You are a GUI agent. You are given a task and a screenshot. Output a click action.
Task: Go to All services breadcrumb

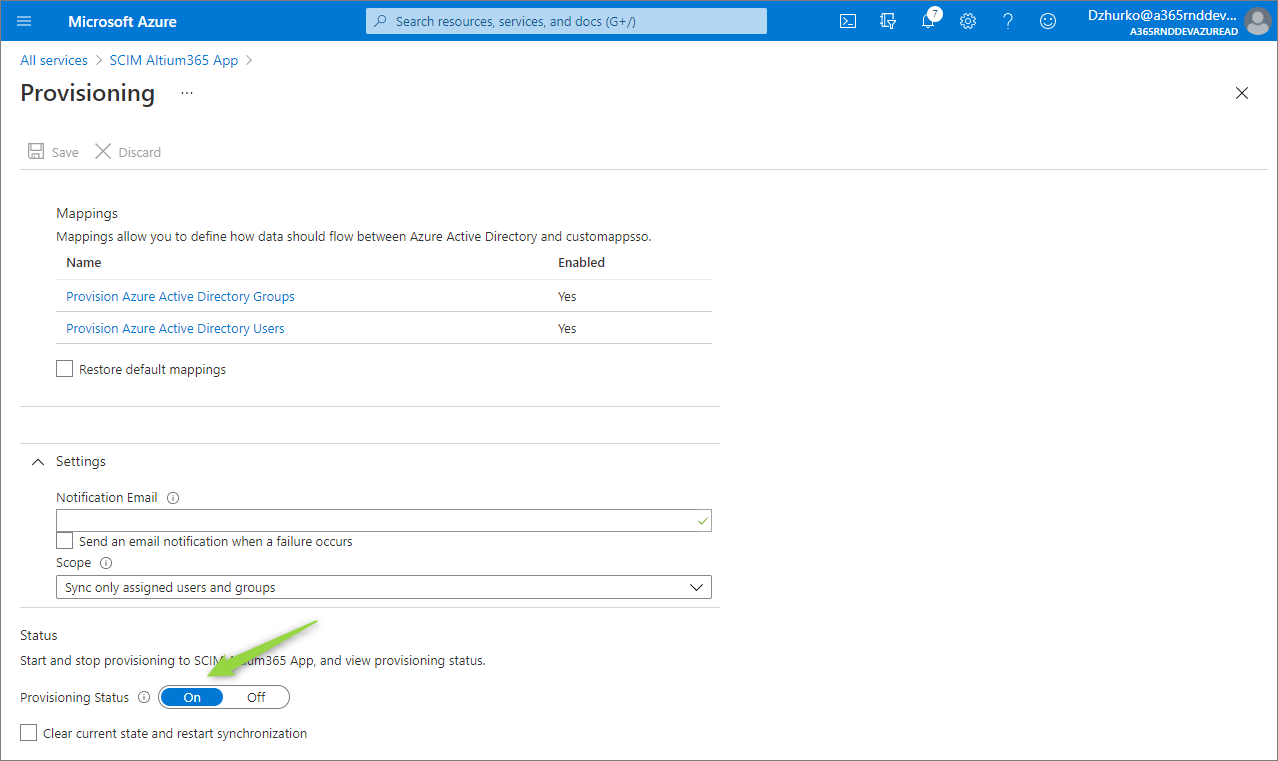click(54, 60)
